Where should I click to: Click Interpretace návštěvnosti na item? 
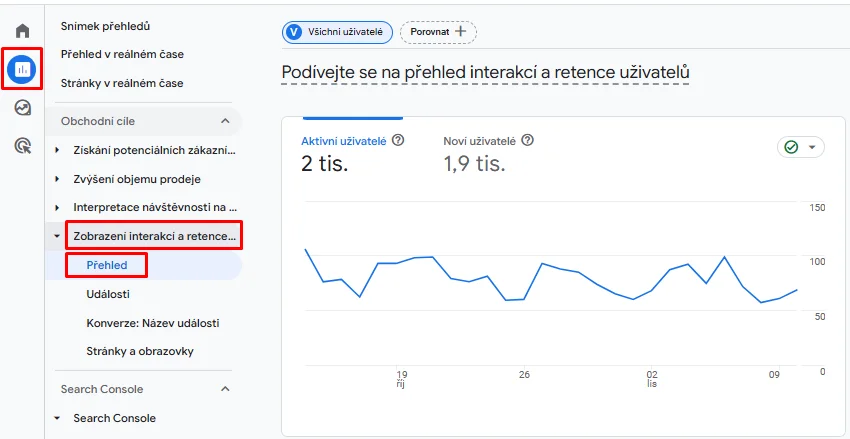click(155, 207)
